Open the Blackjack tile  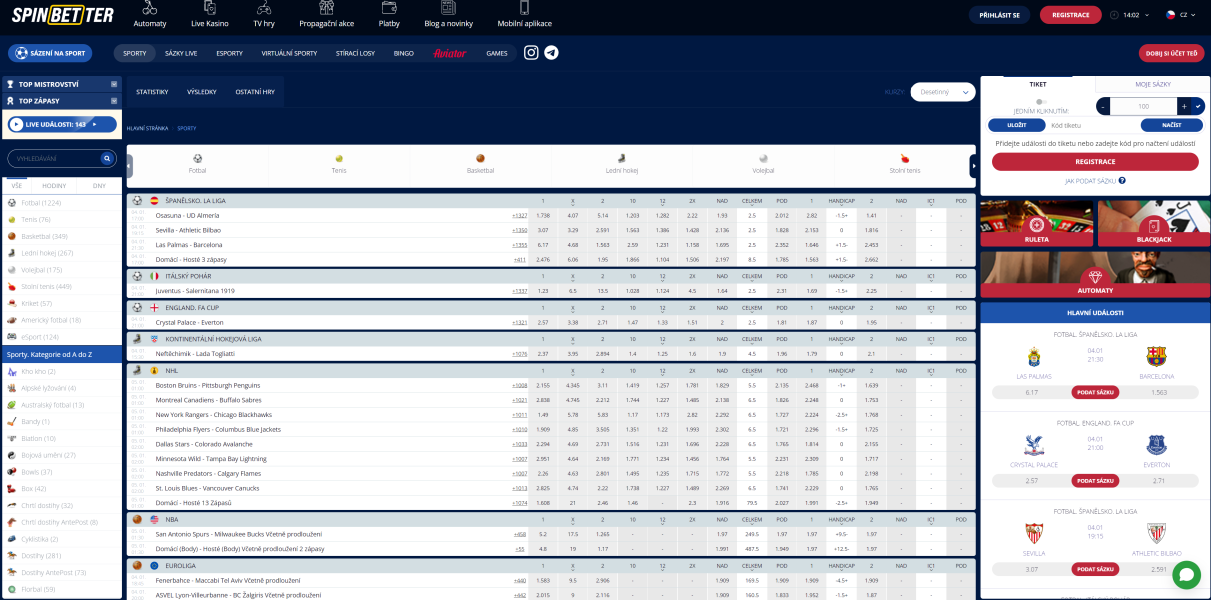tap(1153, 225)
